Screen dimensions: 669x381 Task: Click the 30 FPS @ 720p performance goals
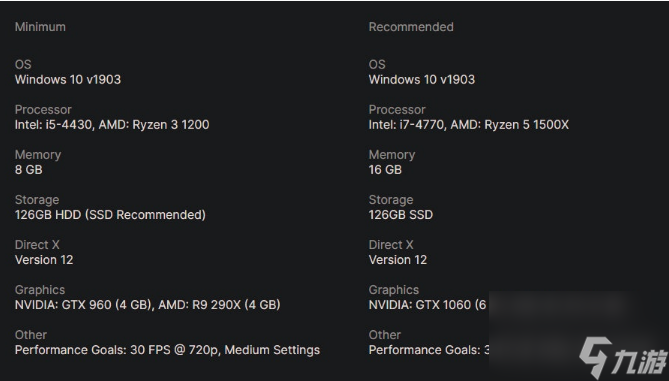pos(167,350)
